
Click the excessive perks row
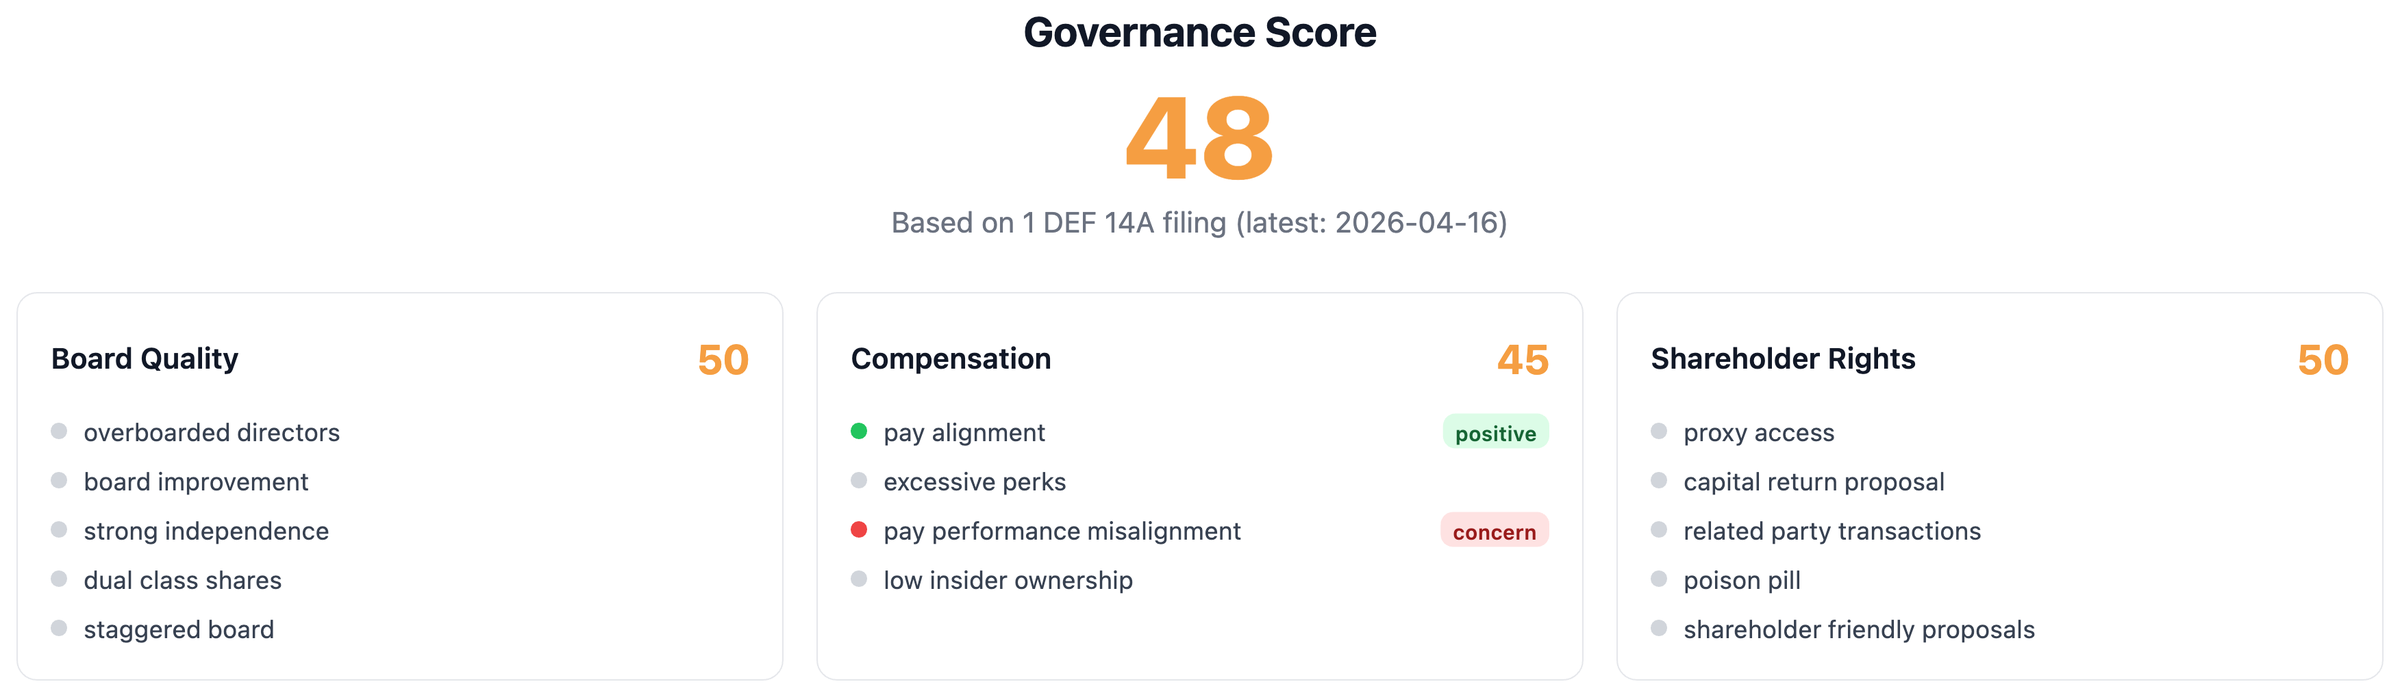pyautogui.click(x=1200, y=481)
